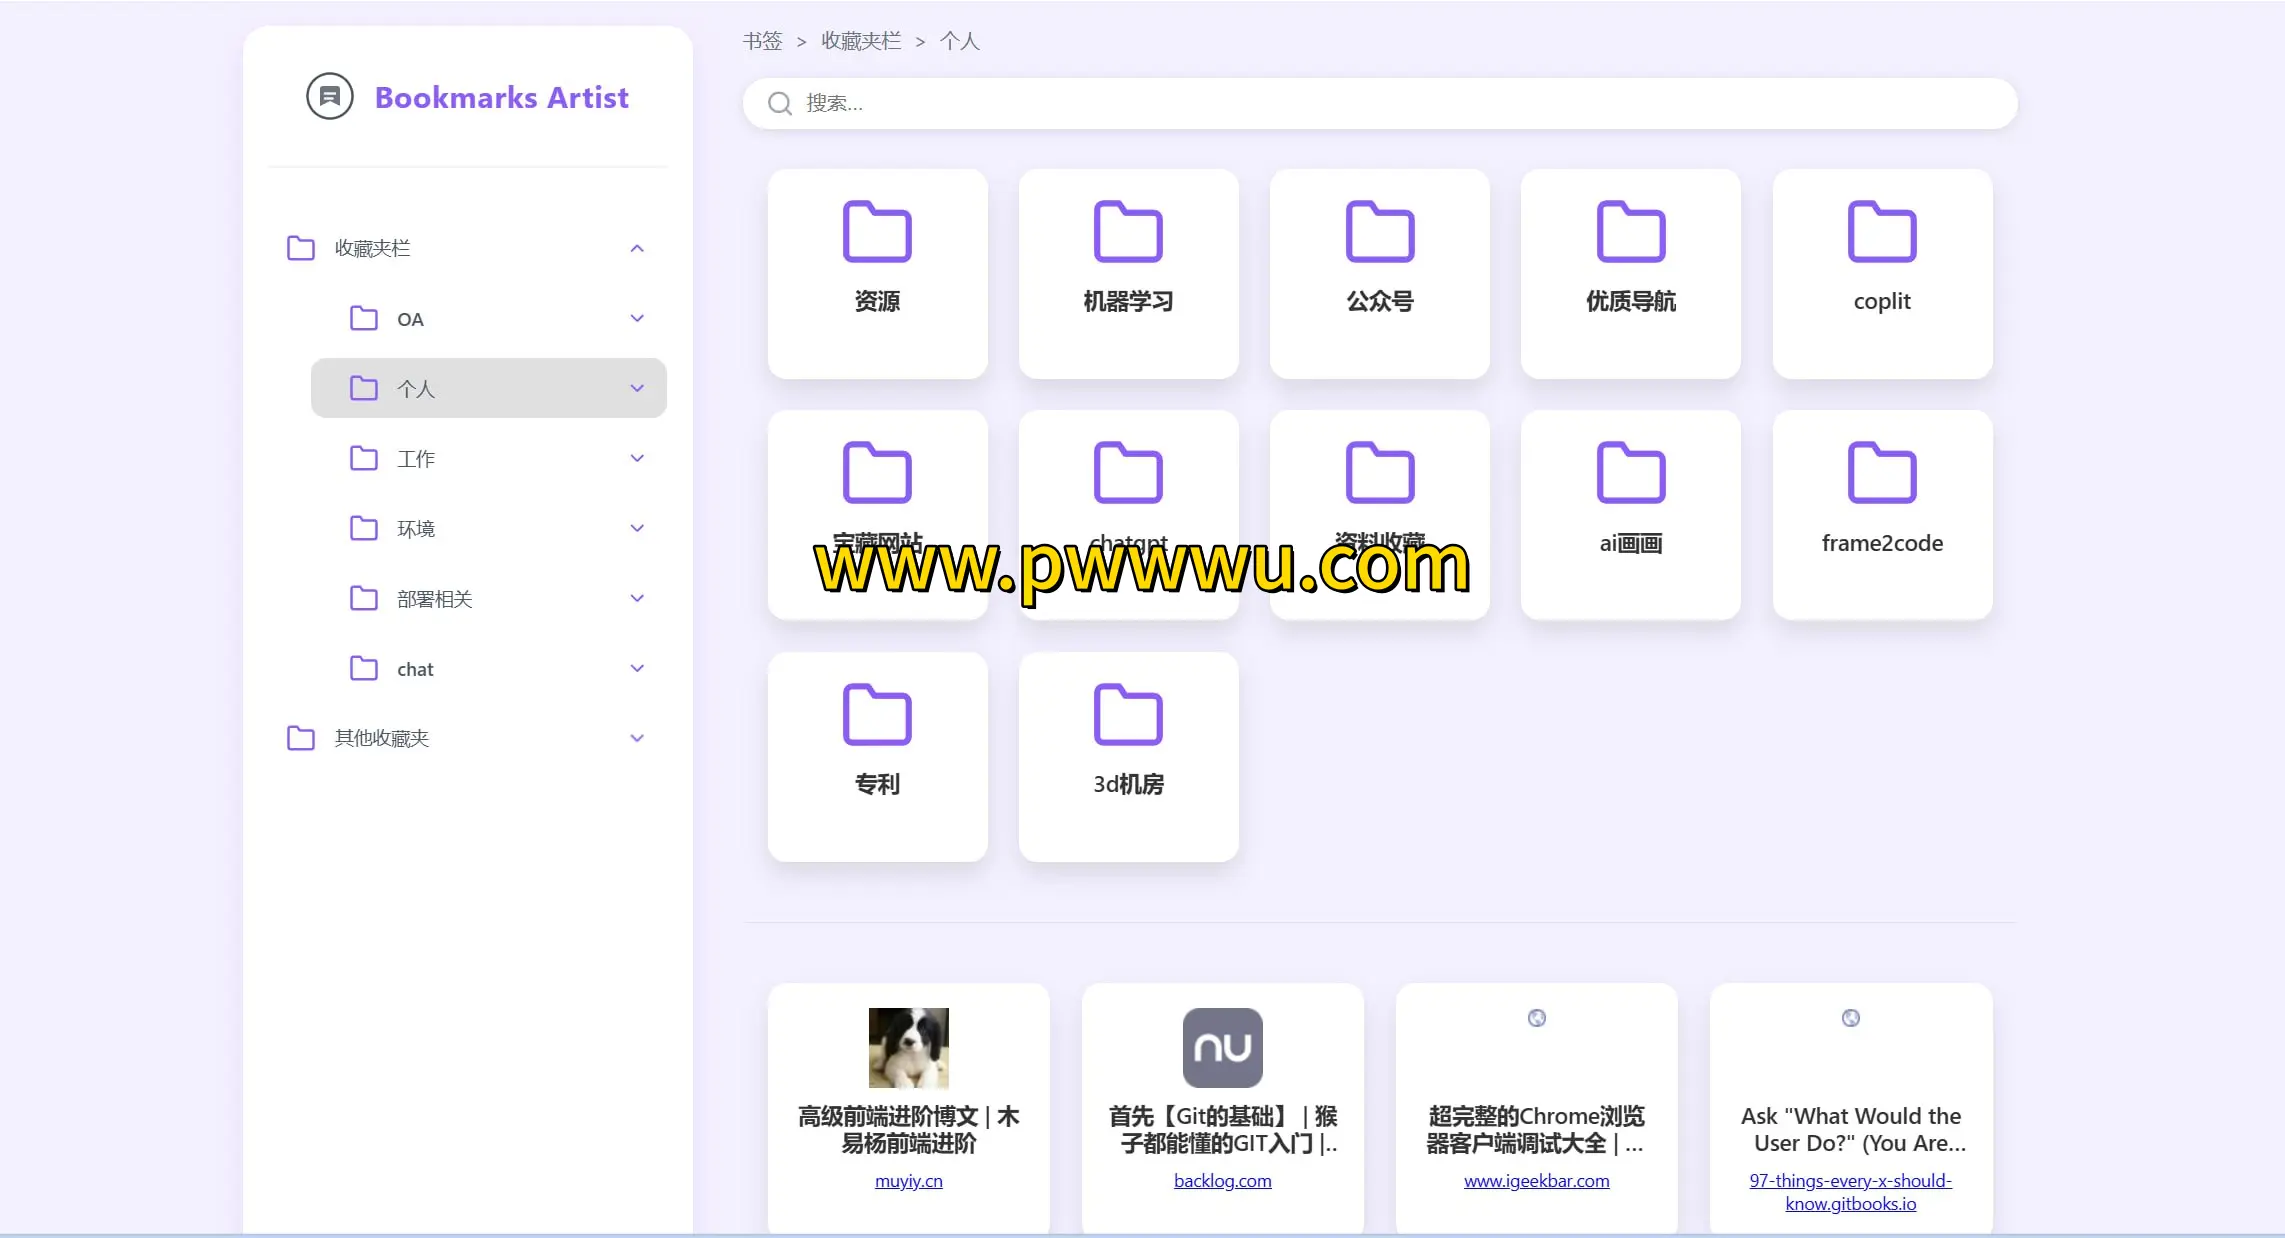Image resolution: width=2285 pixels, height=1238 pixels.
Task: Open the muyiy.cn link
Action: pos(908,1181)
